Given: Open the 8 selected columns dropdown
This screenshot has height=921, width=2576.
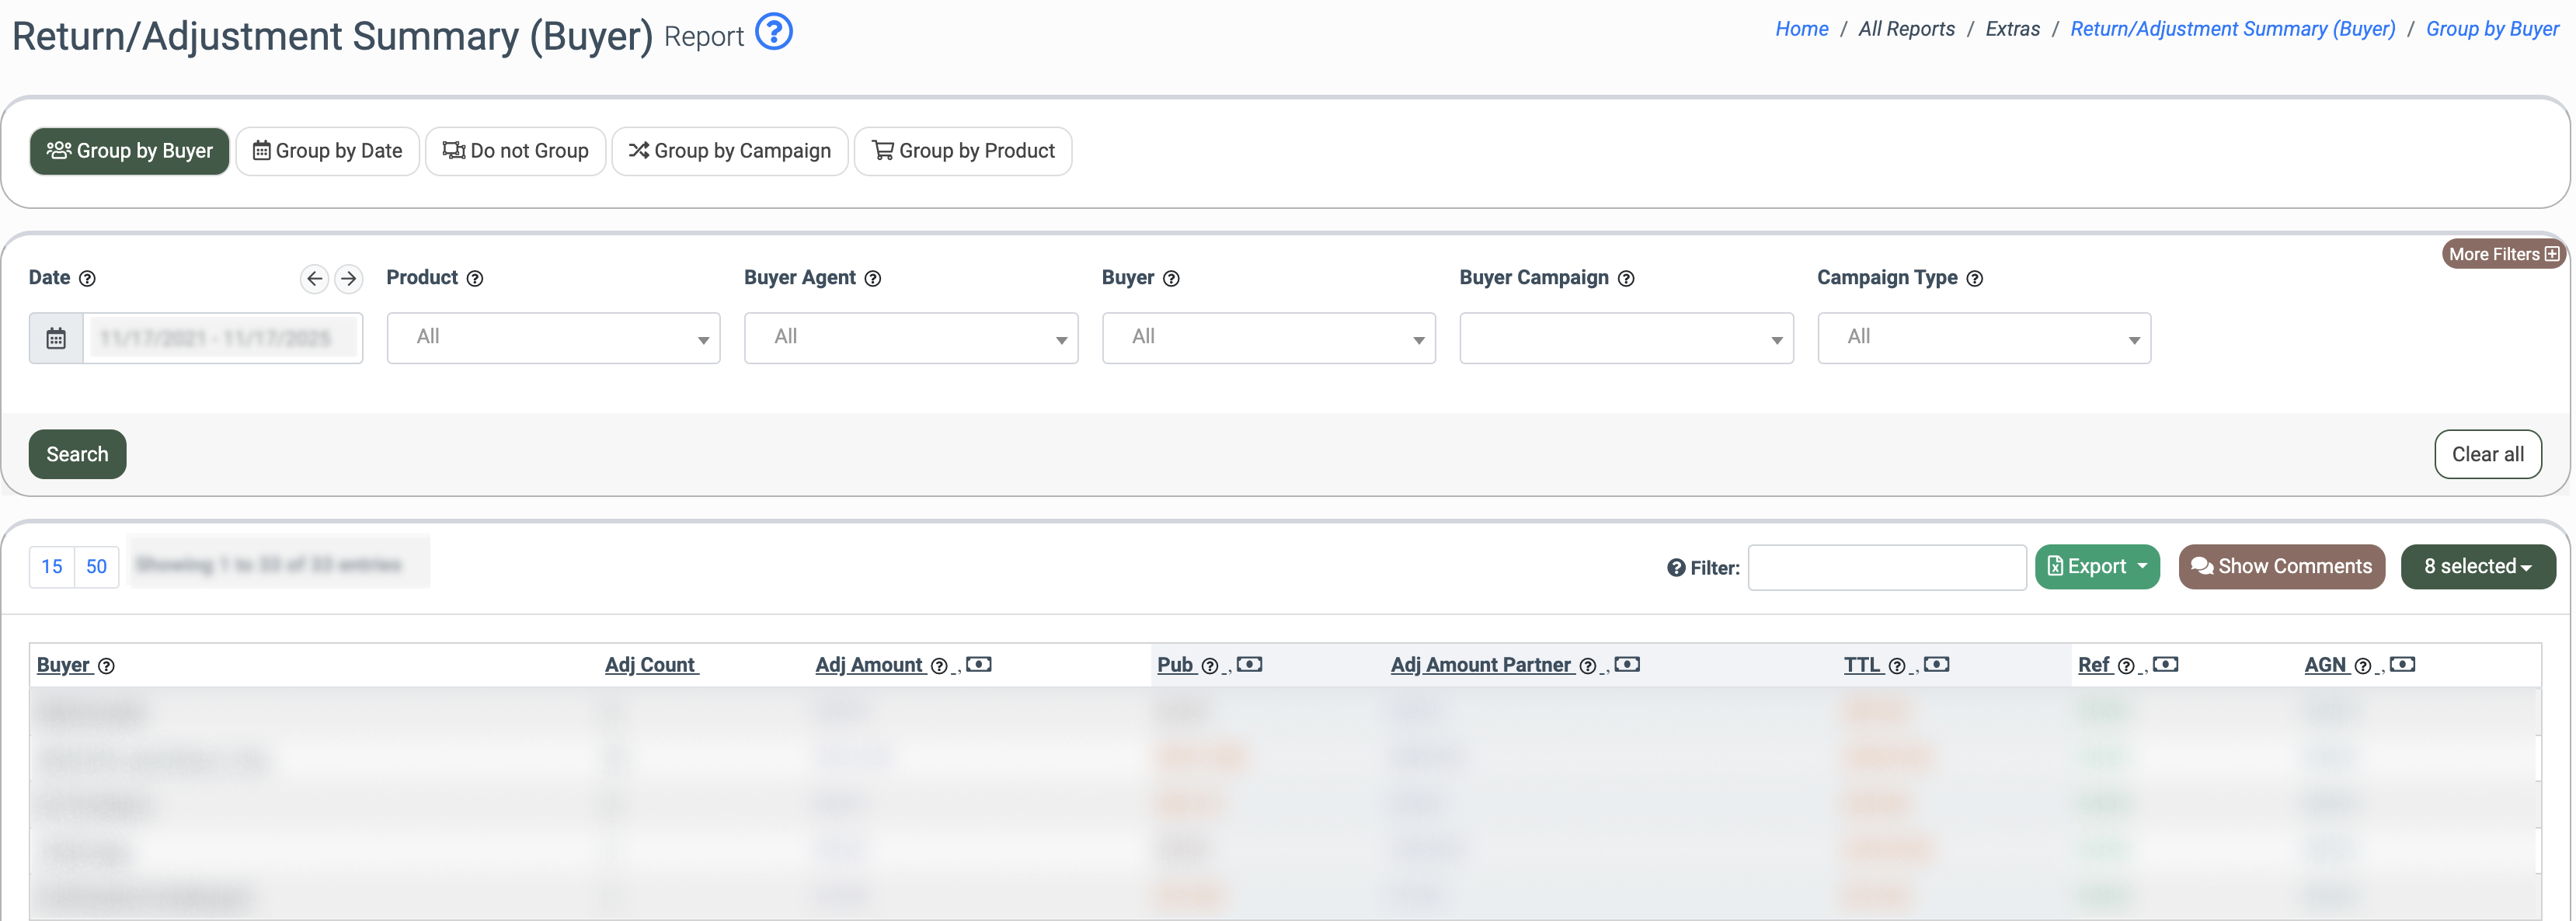Looking at the screenshot, I should click(x=2477, y=567).
